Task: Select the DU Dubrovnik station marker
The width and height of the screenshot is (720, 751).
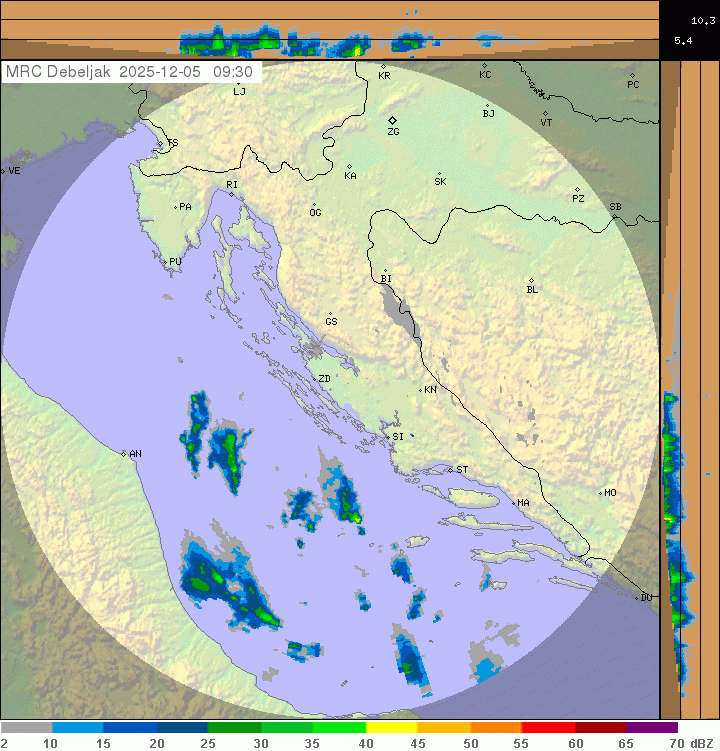Action: pyautogui.click(x=637, y=598)
